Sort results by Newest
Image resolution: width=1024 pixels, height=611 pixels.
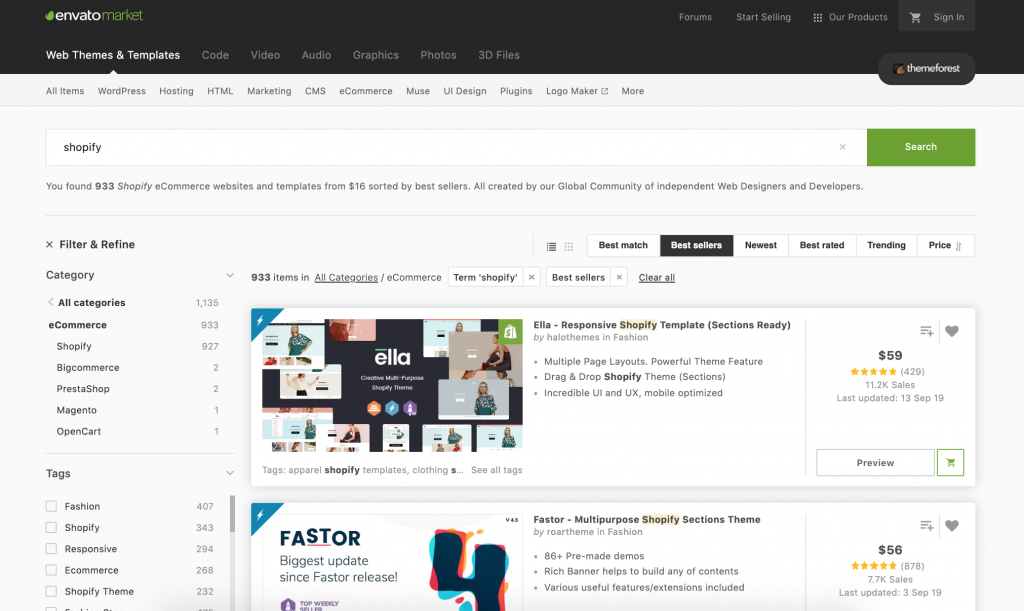[761, 245]
